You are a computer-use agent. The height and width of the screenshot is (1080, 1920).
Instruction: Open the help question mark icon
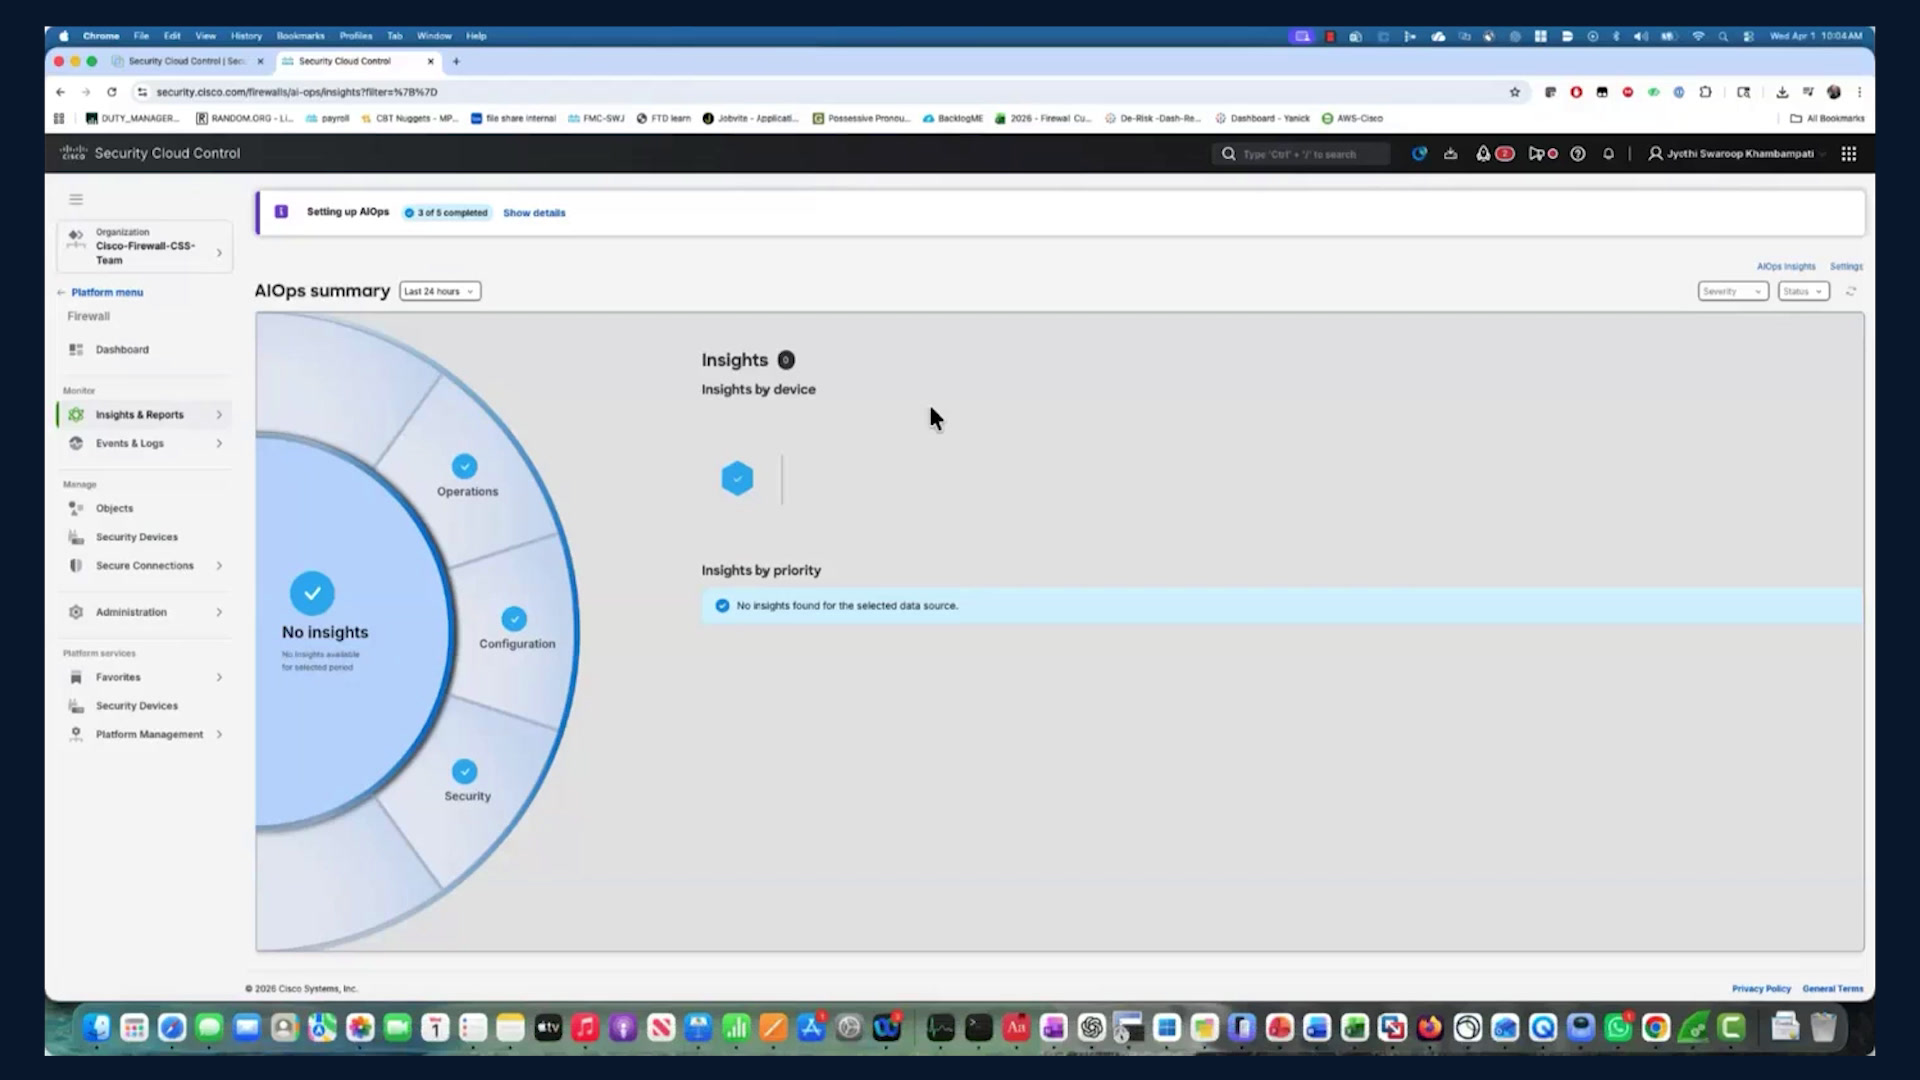tap(1578, 154)
